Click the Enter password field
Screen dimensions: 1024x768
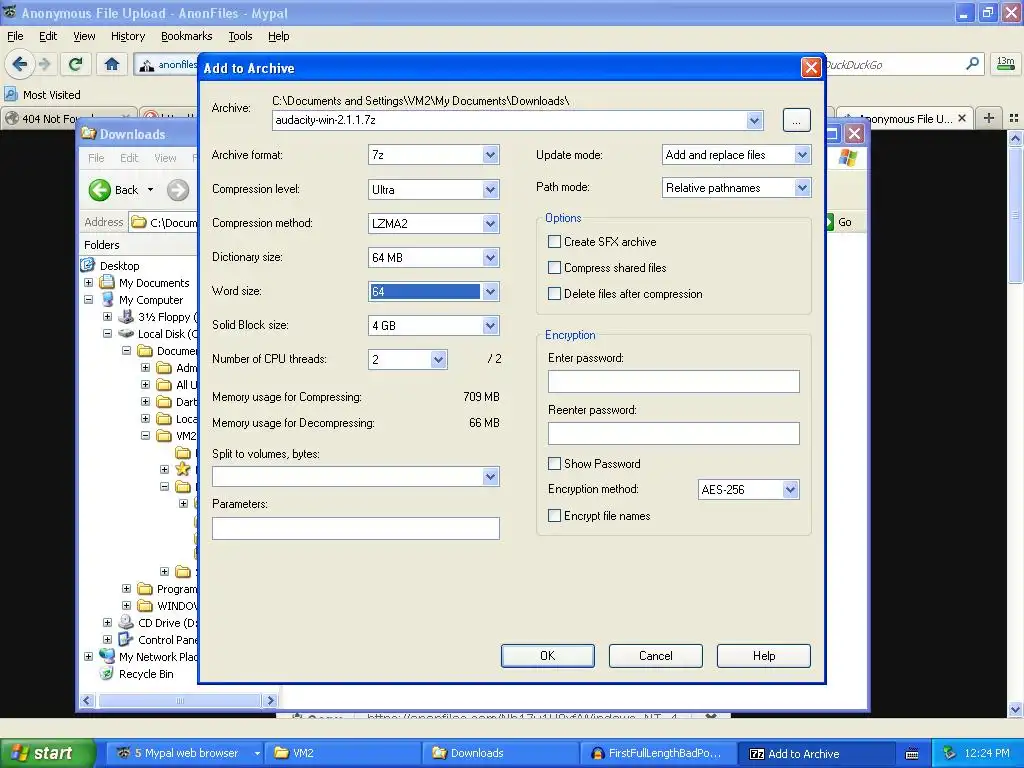click(673, 381)
